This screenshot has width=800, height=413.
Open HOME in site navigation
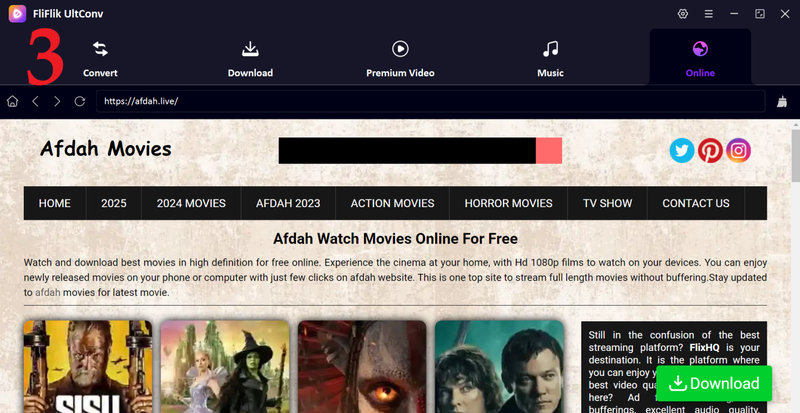[55, 203]
